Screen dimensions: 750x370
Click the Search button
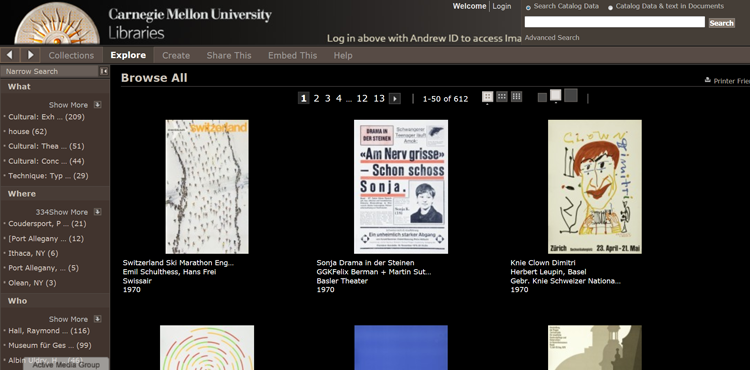[x=721, y=22]
